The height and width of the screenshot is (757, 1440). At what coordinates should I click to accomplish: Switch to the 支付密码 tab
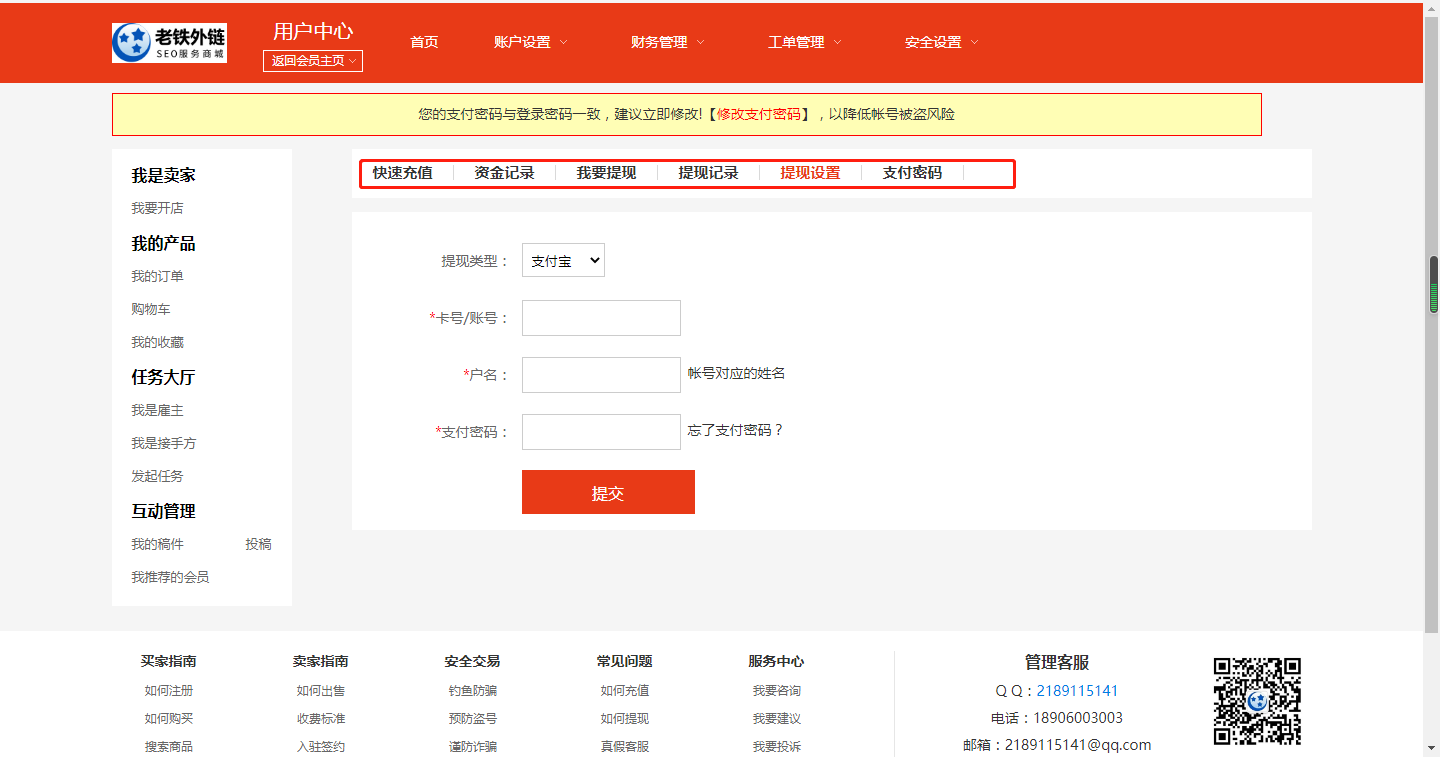[x=911, y=172]
